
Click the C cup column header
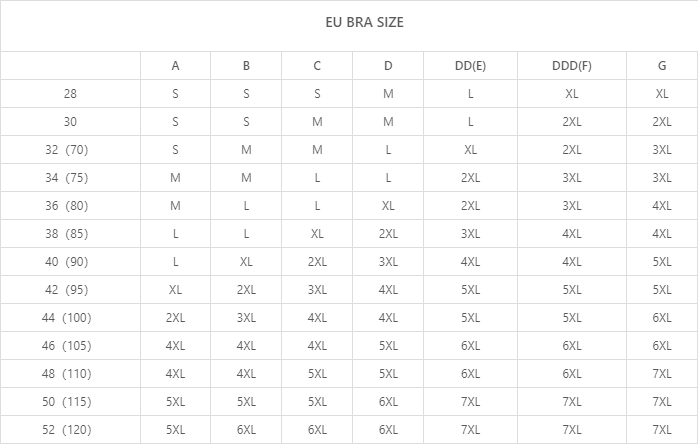pyautogui.click(x=317, y=66)
